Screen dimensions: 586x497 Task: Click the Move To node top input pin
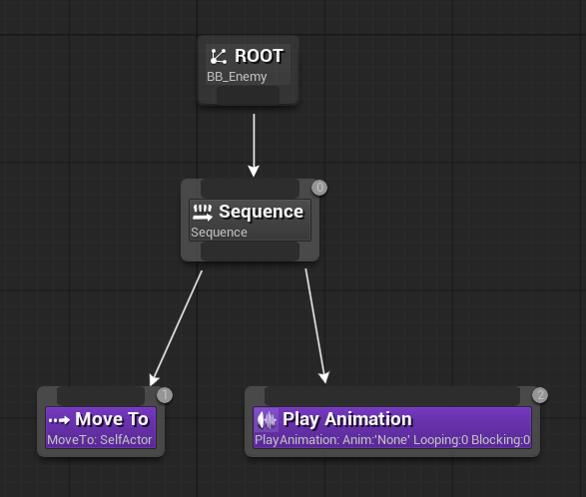tap(101, 396)
